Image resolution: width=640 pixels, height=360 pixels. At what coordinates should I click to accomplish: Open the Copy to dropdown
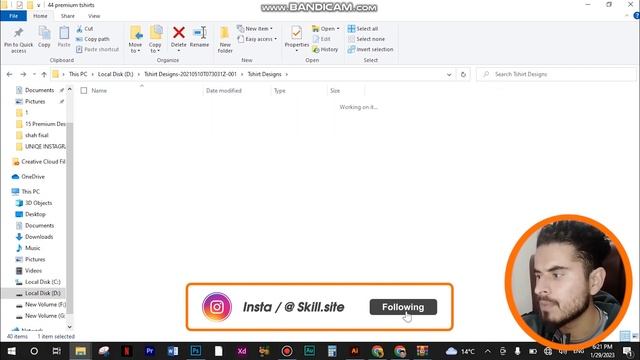(155, 39)
